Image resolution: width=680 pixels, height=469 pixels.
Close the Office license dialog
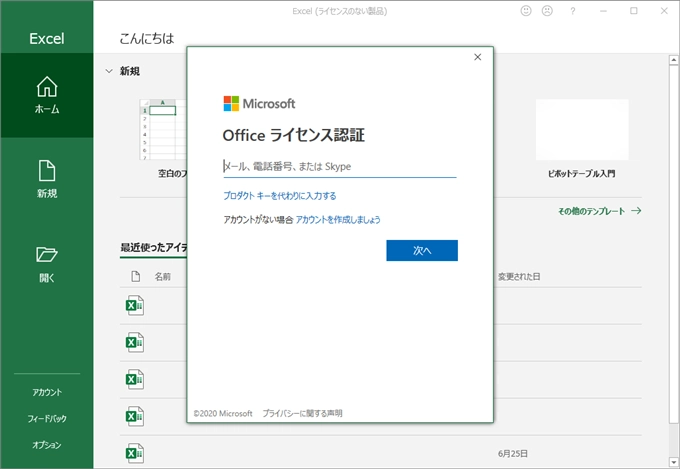477,57
